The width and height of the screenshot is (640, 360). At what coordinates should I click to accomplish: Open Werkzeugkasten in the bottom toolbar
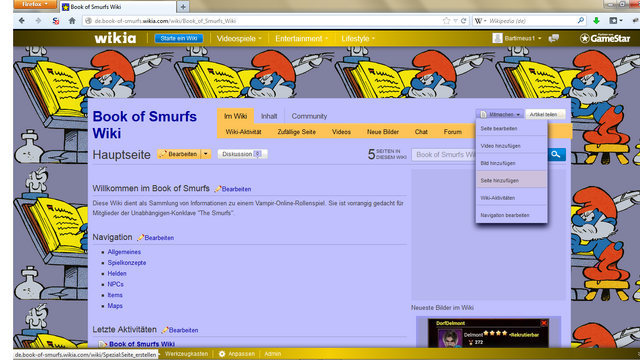tap(187, 354)
